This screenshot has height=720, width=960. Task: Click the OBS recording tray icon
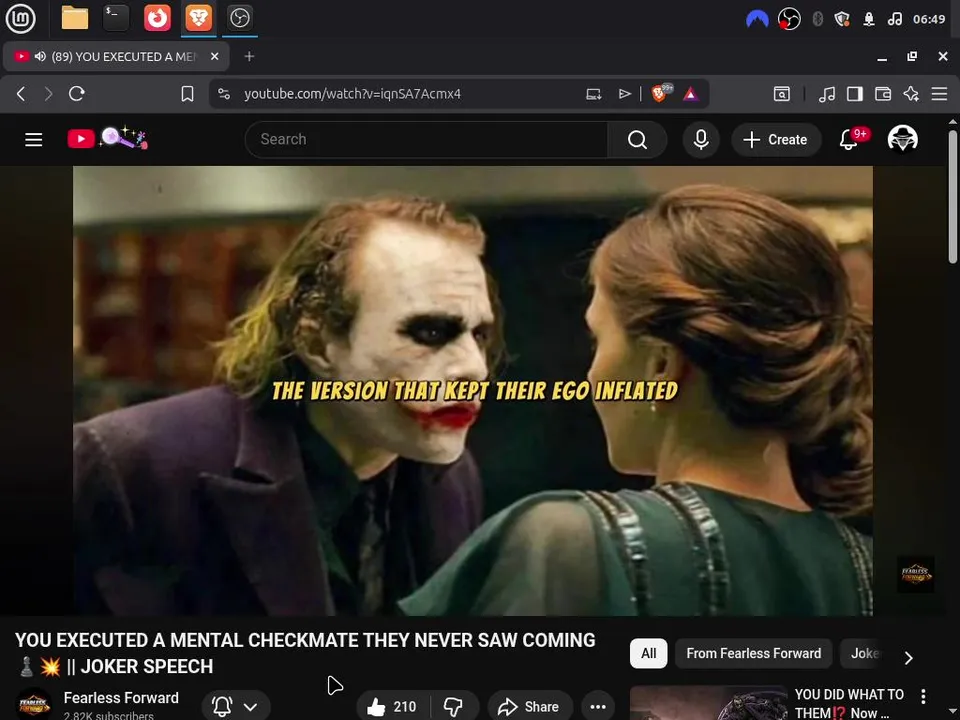click(x=789, y=20)
